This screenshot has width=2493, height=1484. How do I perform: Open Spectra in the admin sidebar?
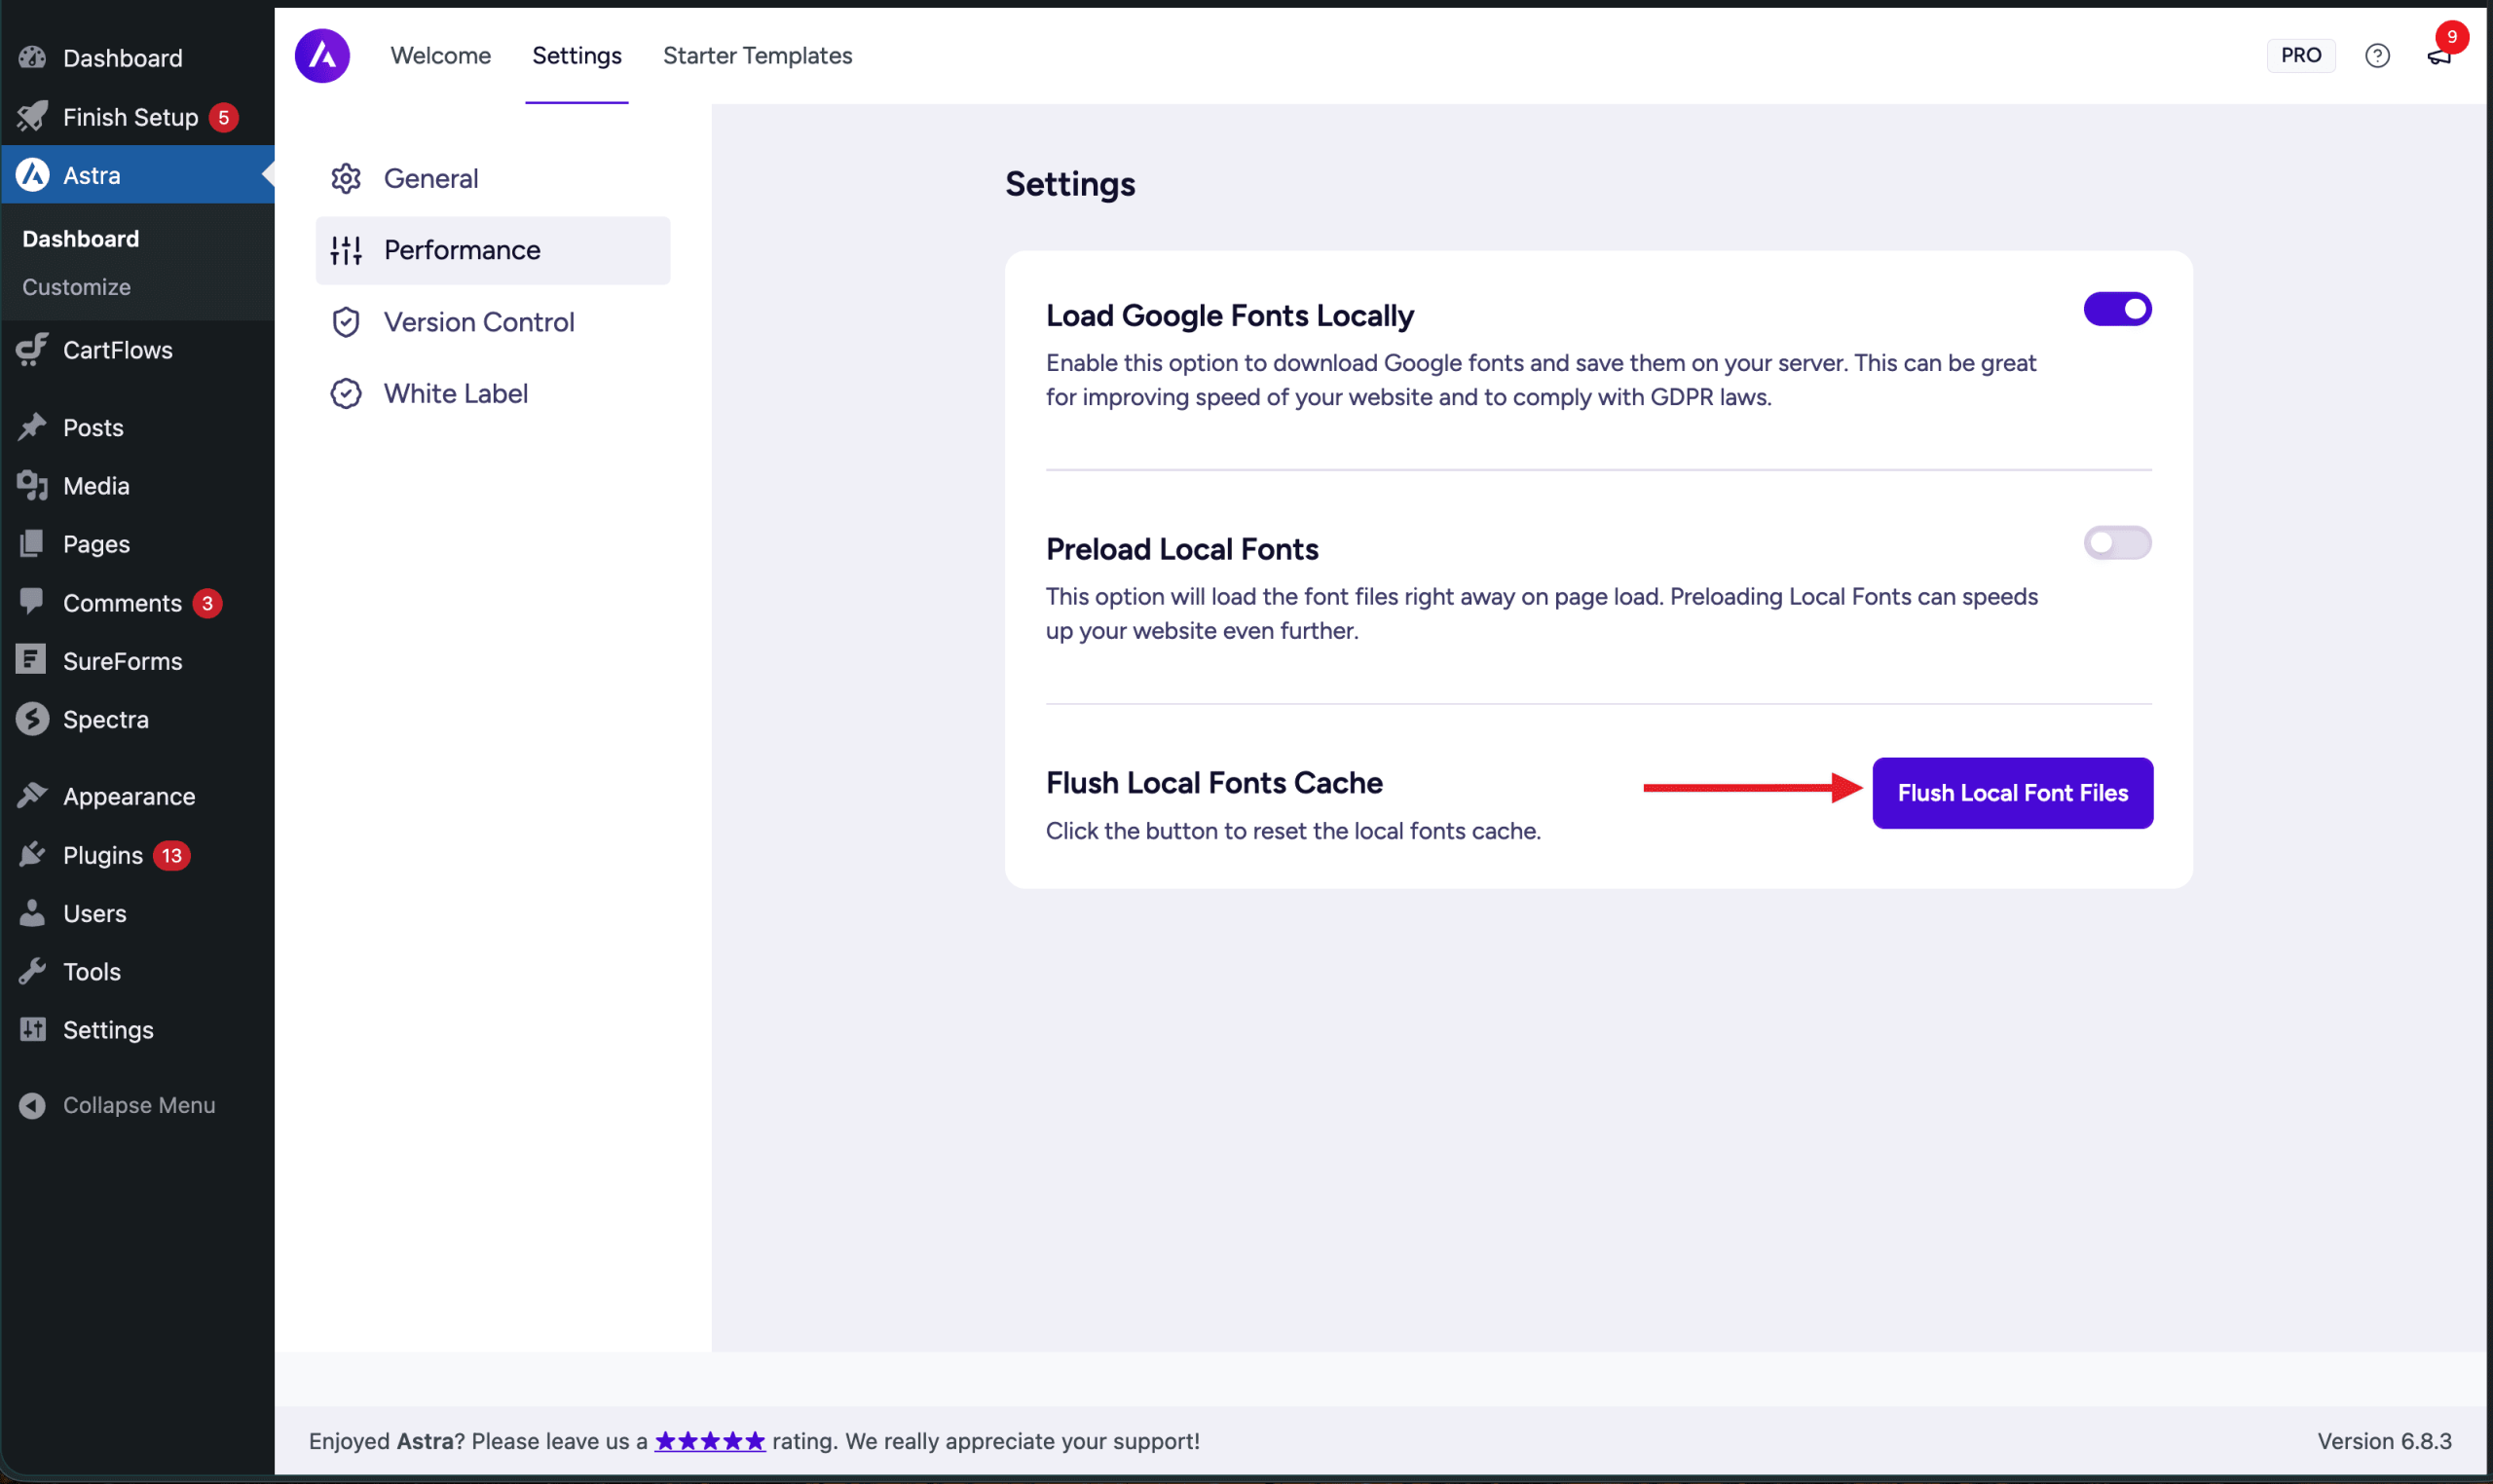pos(105,719)
